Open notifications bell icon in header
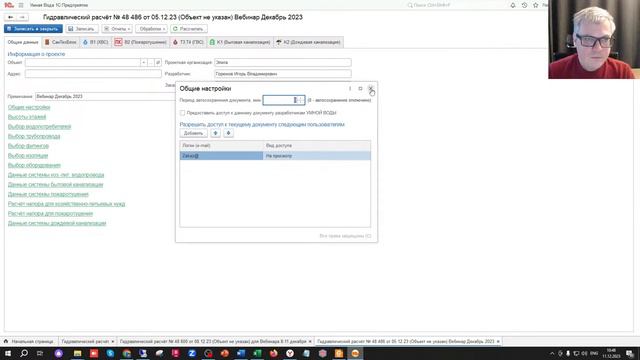This screenshot has width=640, height=360. click(513, 5)
